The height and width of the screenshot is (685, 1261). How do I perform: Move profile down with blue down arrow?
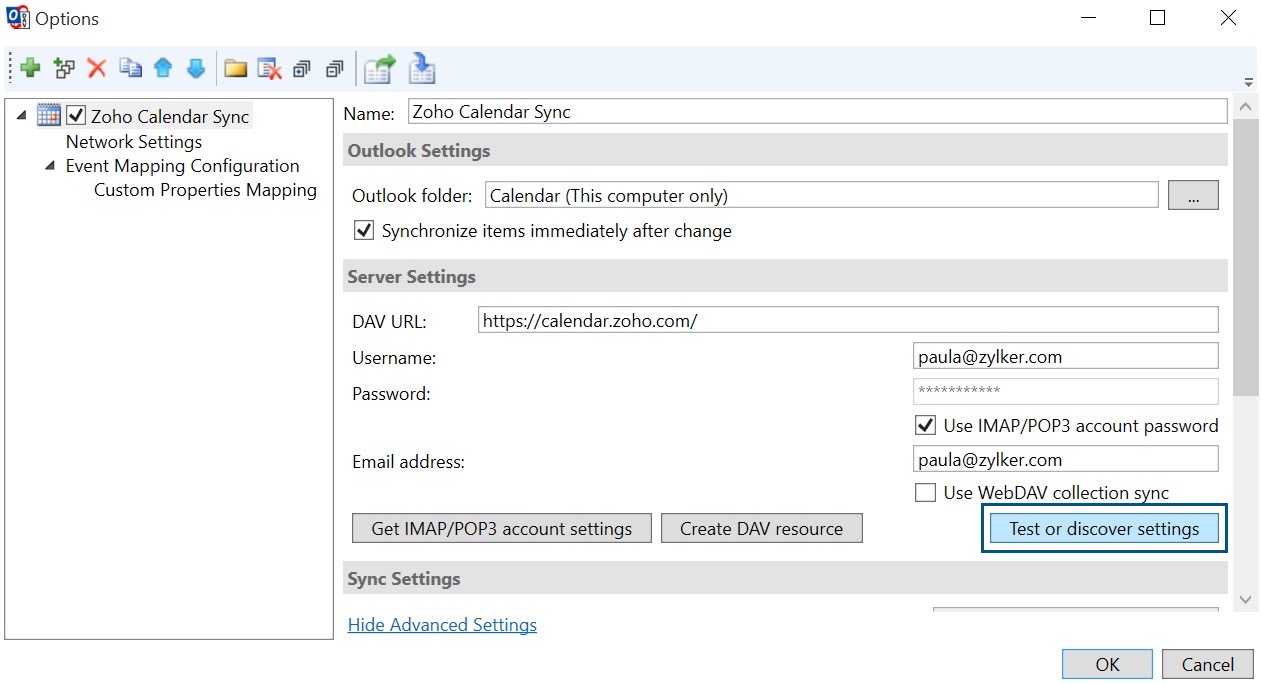tap(196, 69)
